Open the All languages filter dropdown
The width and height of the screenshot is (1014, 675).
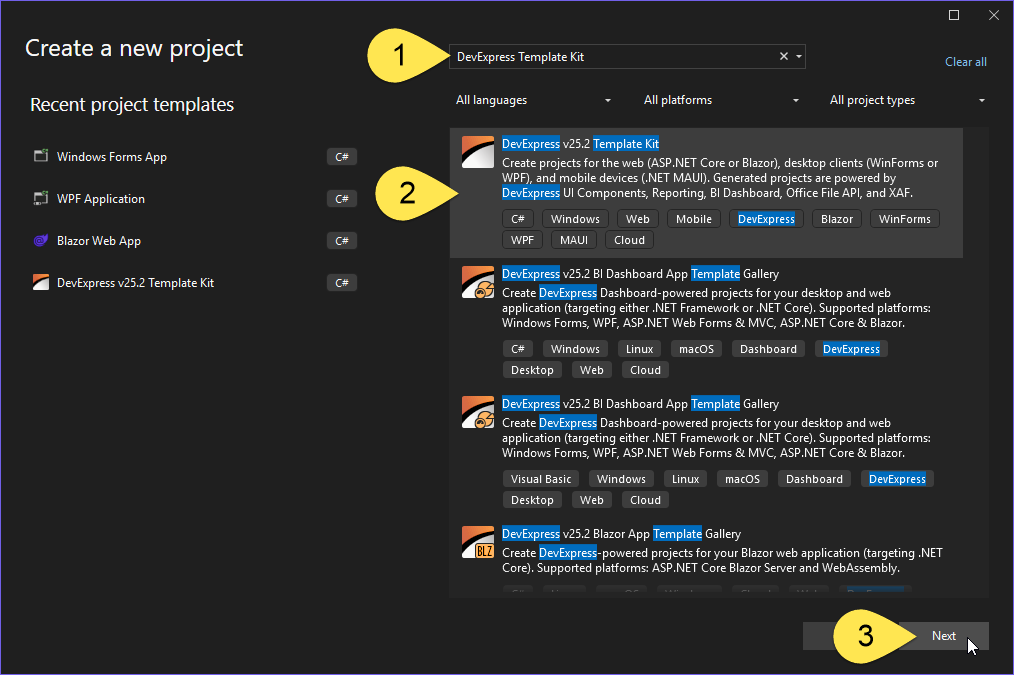coord(533,100)
